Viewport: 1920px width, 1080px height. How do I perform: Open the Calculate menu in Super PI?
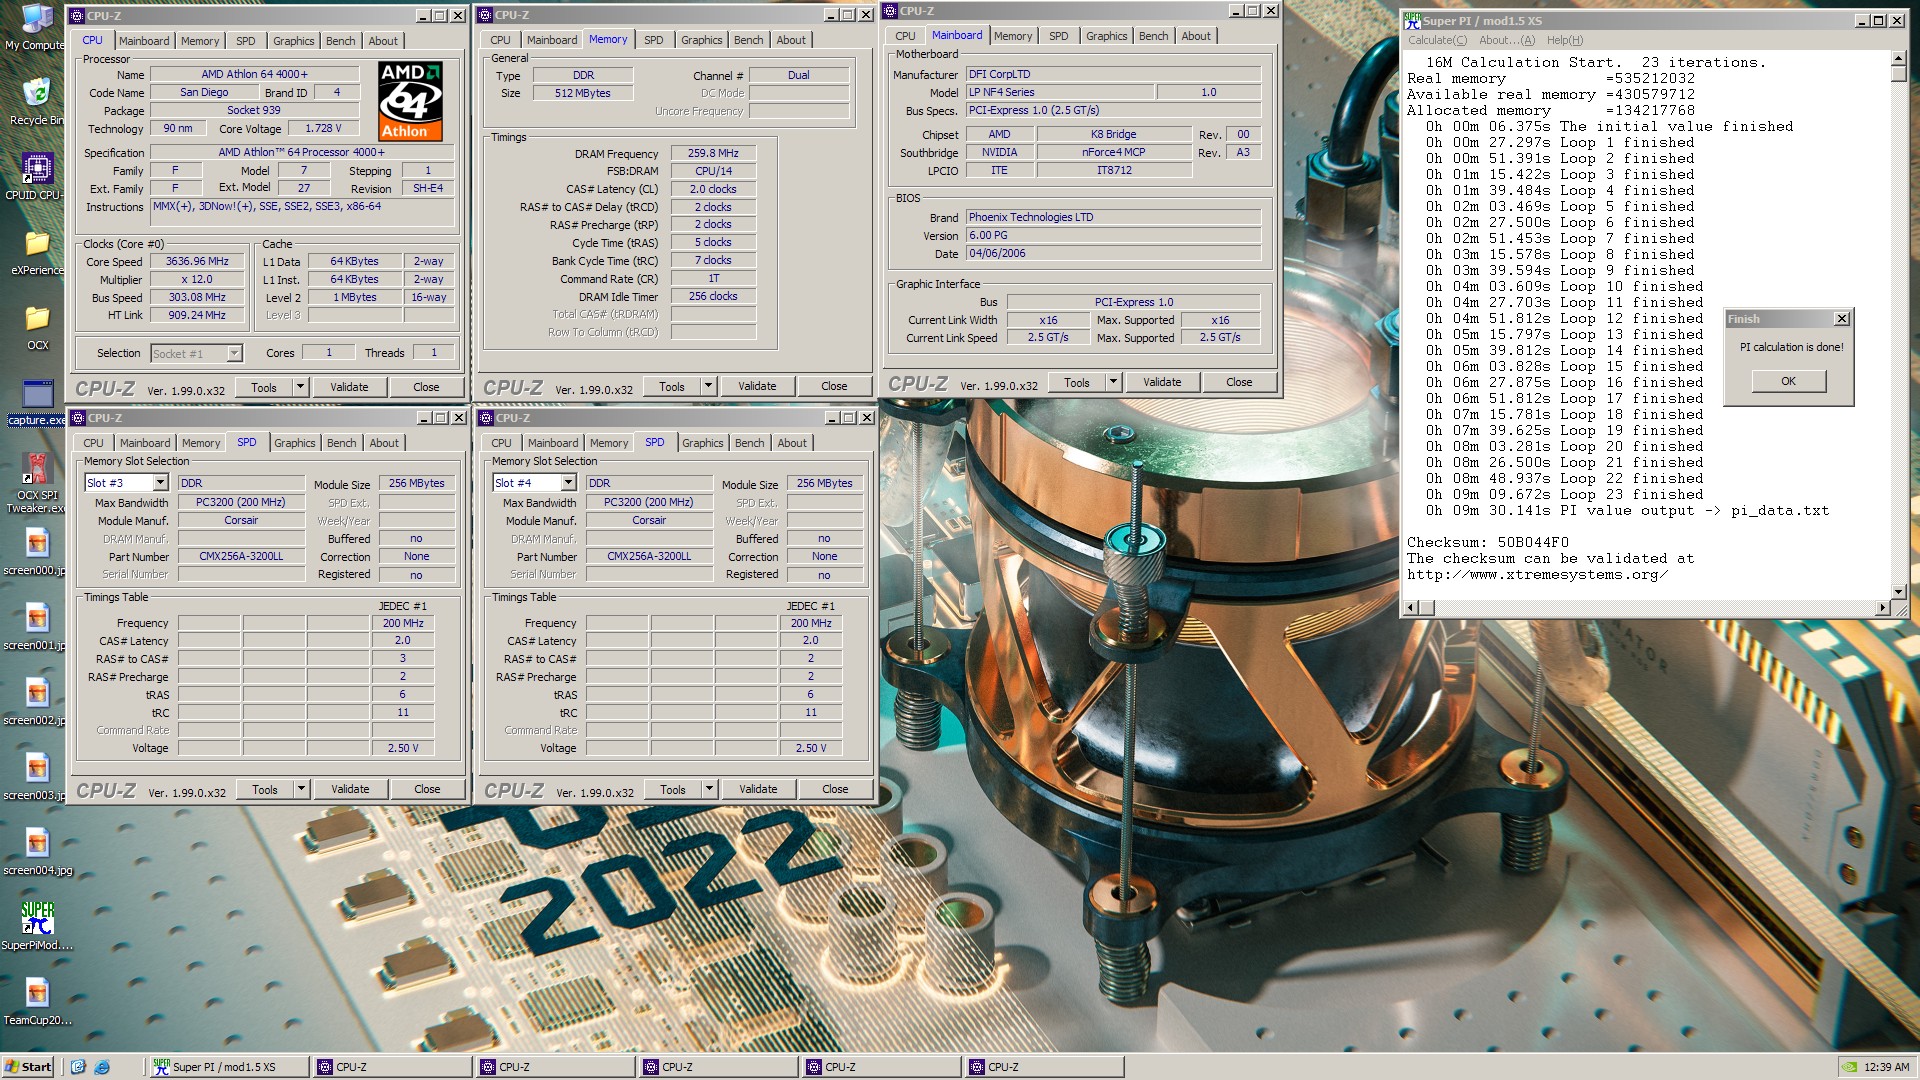[1437, 40]
